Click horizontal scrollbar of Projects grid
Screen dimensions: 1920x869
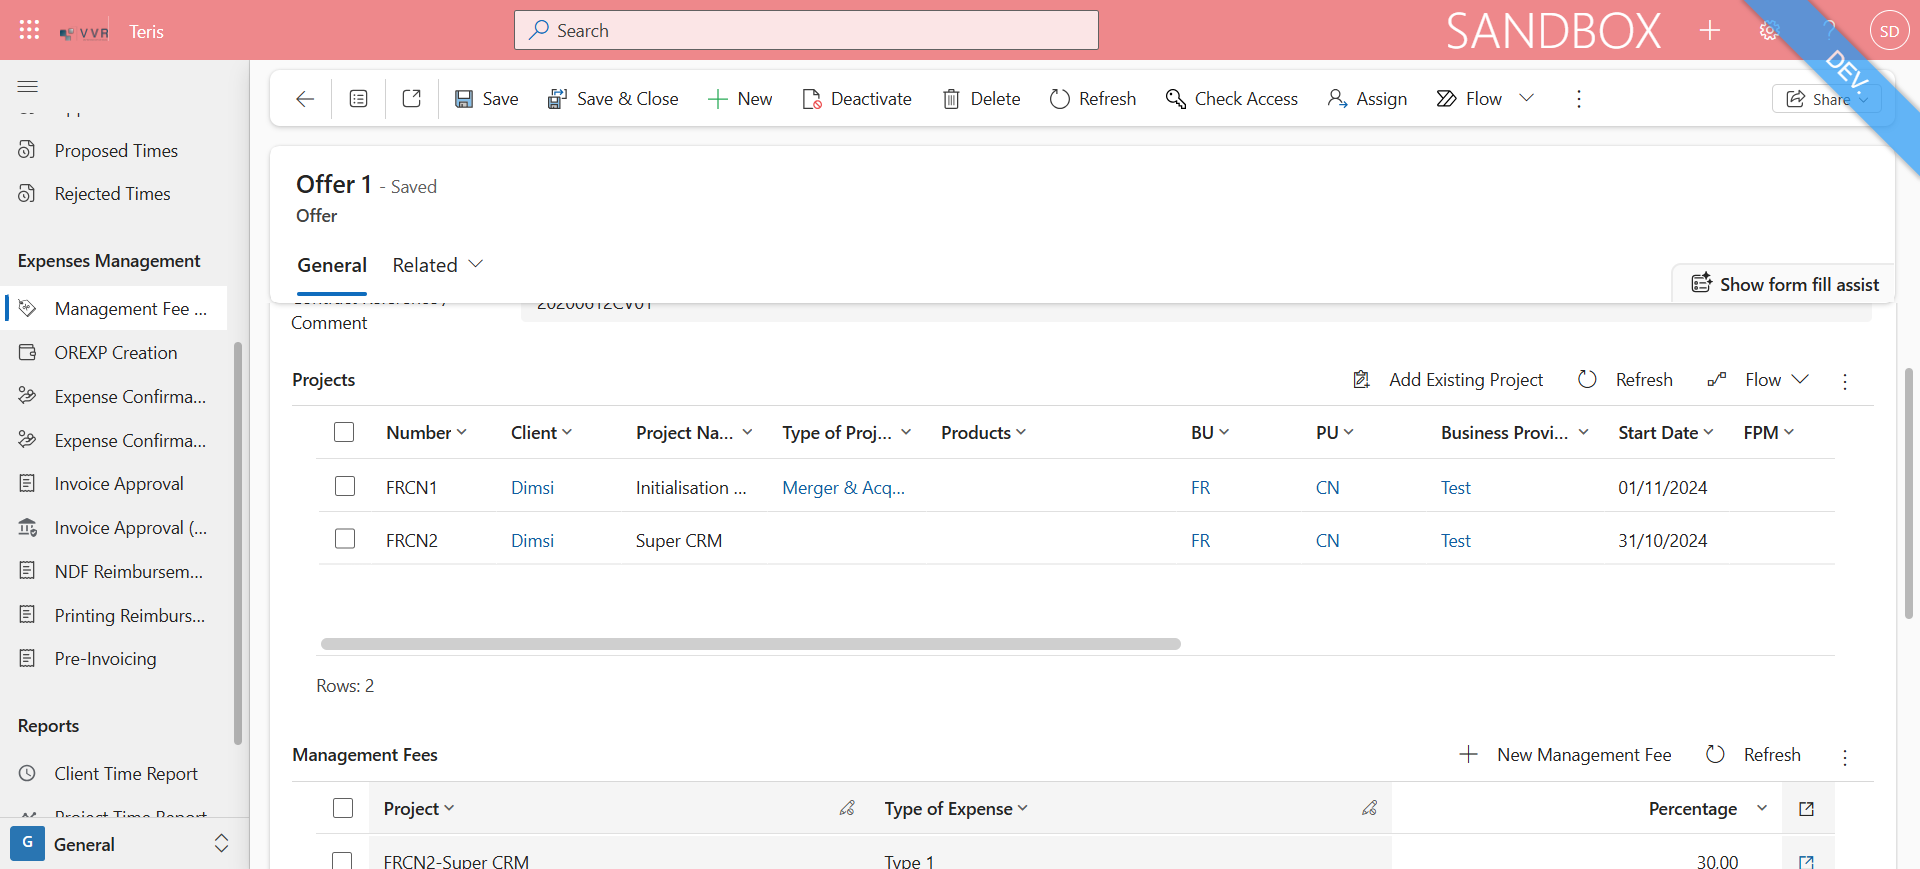750,644
